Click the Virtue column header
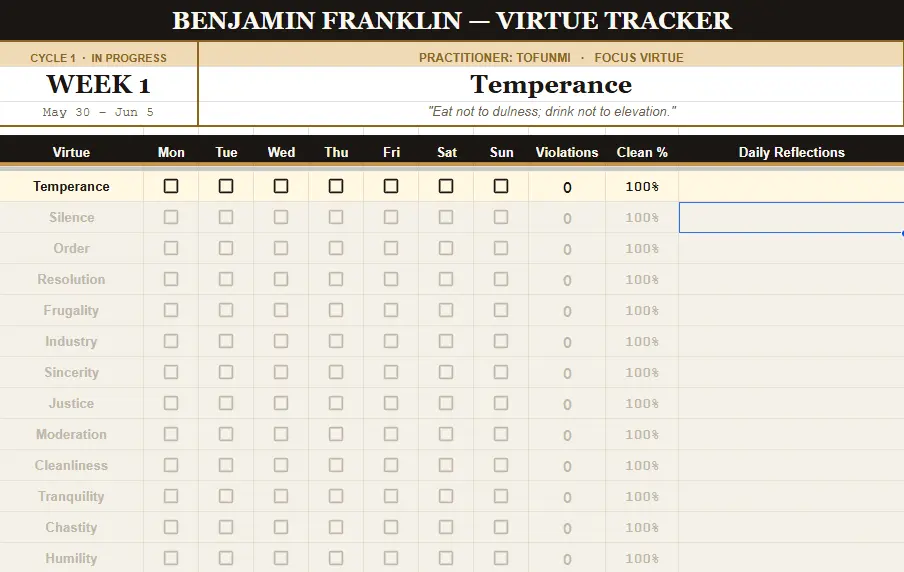The image size is (904, 572). (x=71, y=152)
